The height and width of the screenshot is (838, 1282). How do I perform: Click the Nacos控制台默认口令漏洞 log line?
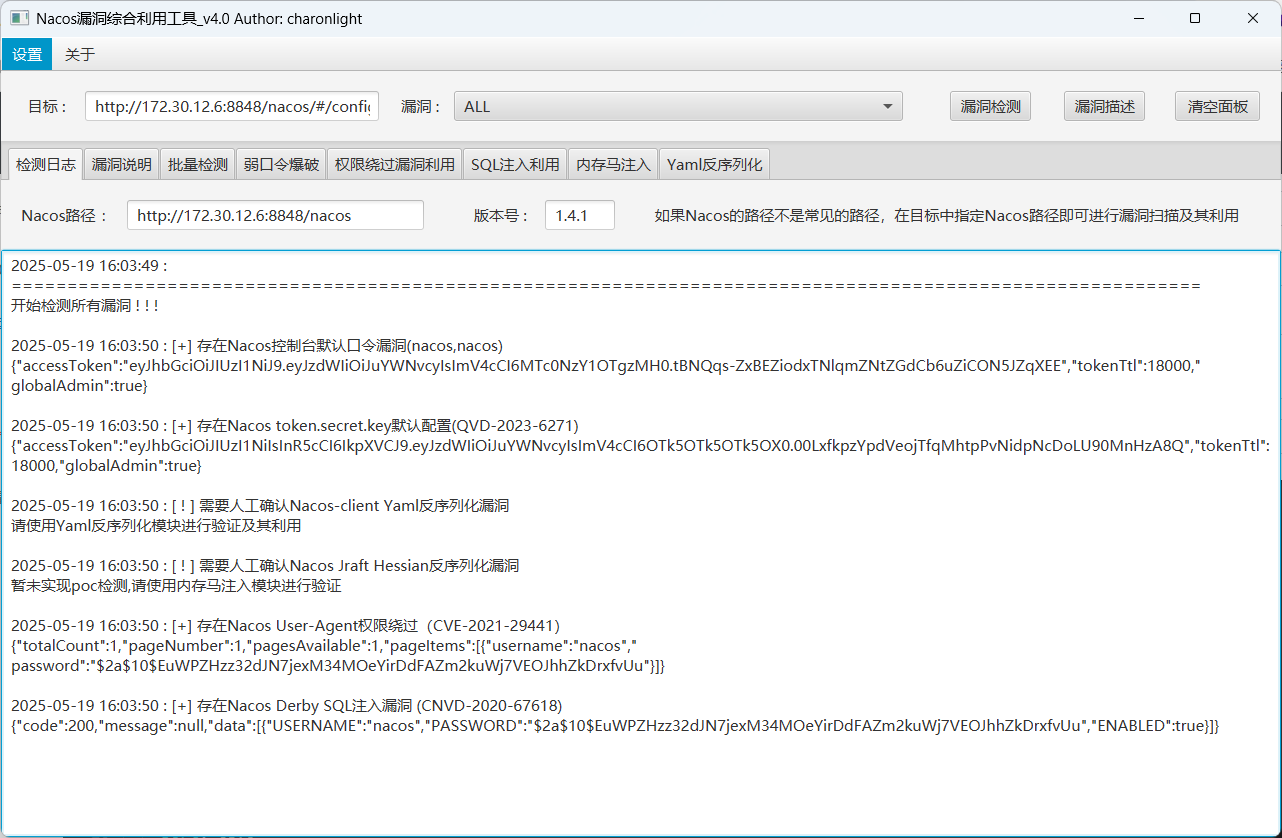coord(257,345)
